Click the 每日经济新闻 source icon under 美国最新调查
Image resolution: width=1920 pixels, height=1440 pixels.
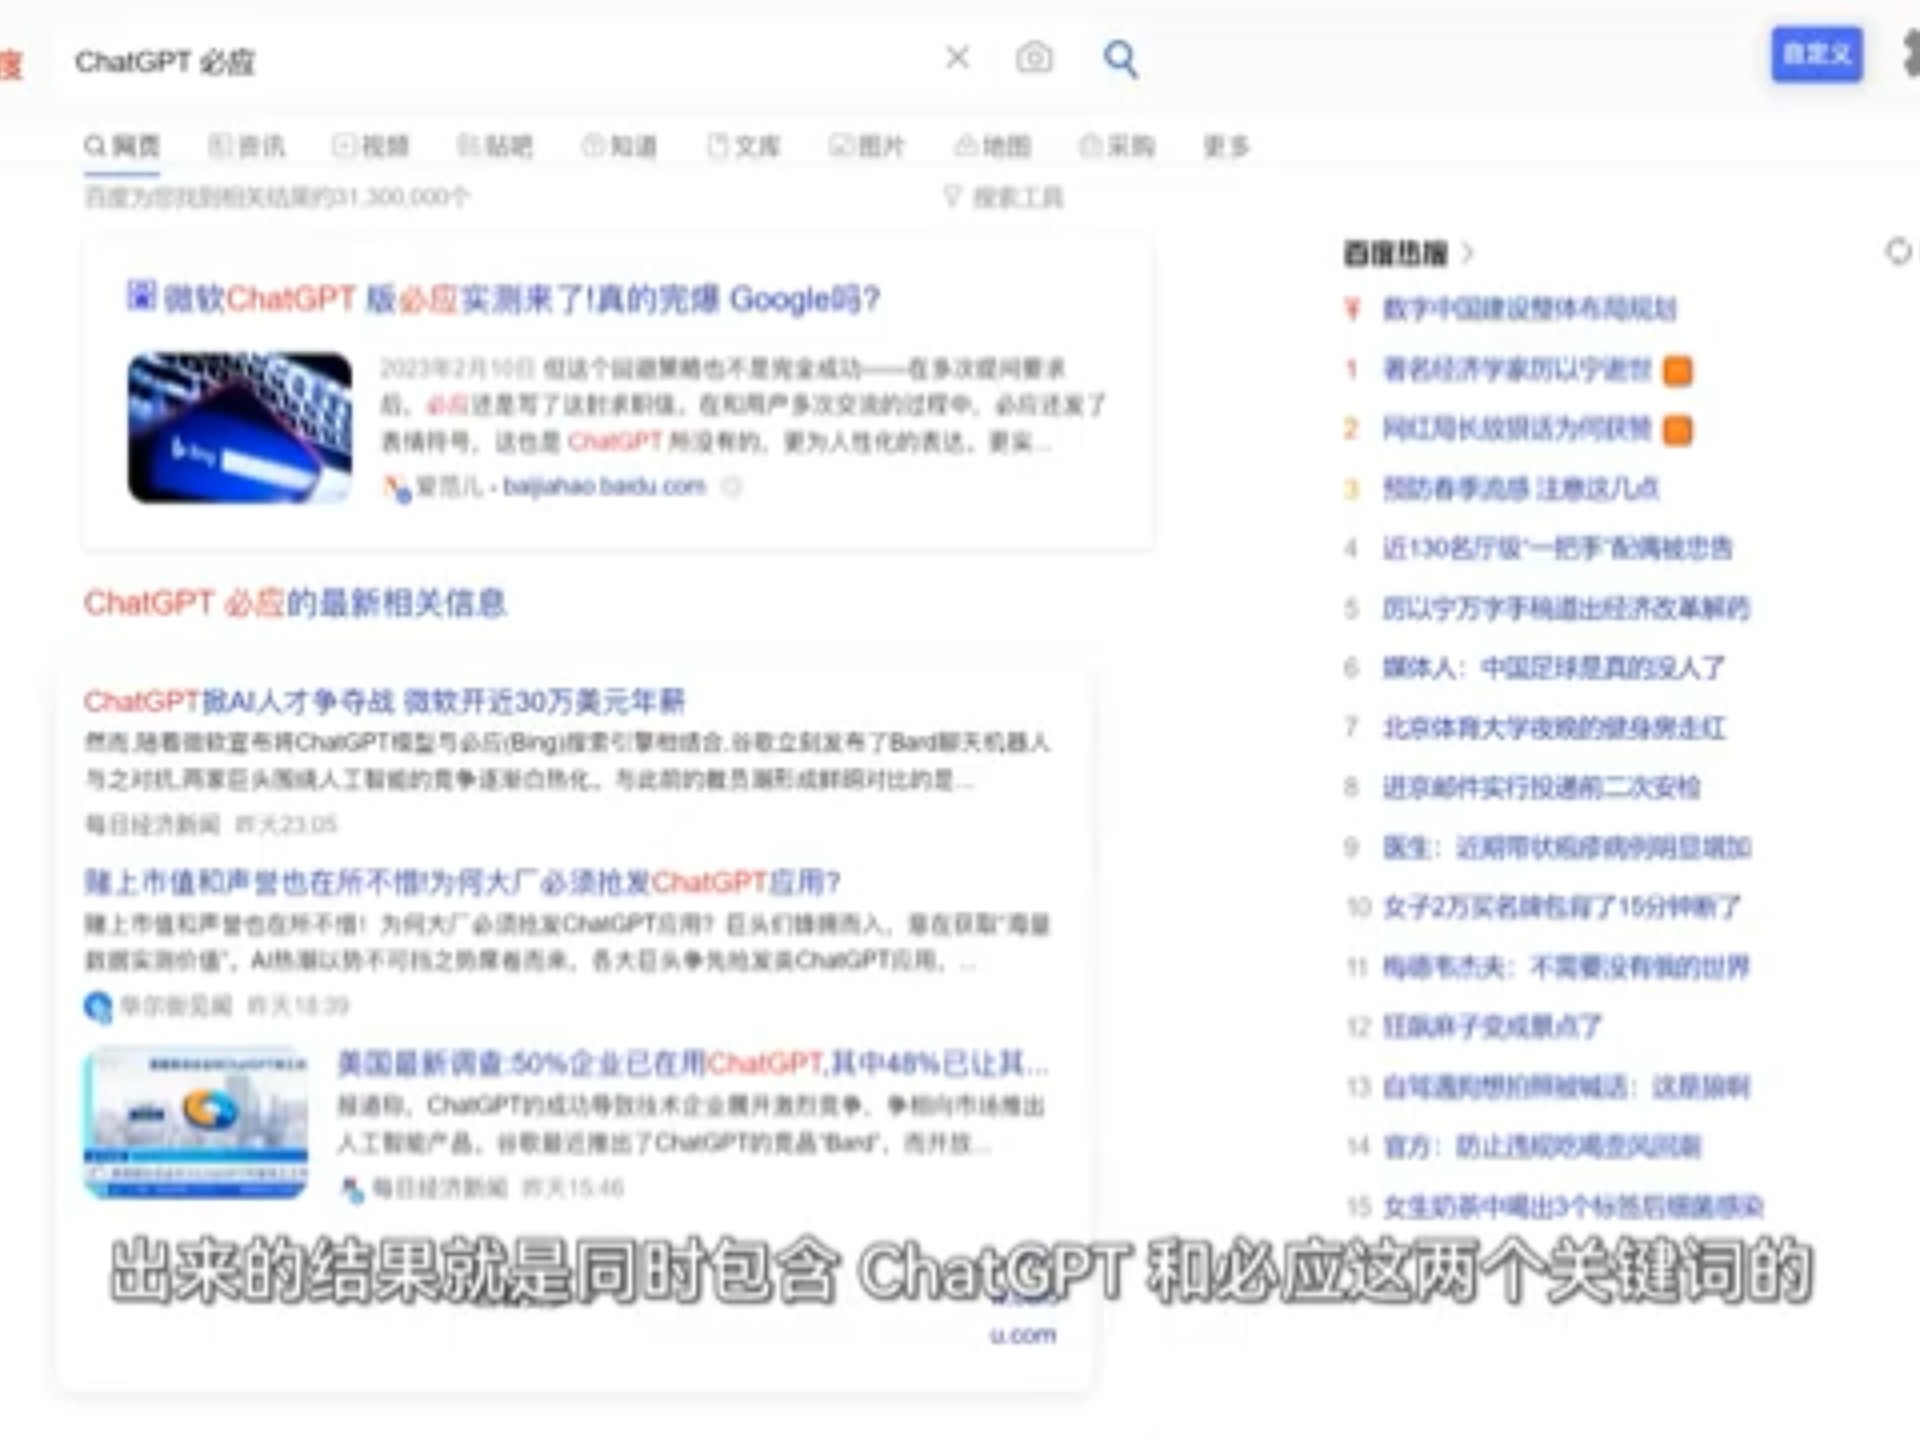(x=352, y=1189)
